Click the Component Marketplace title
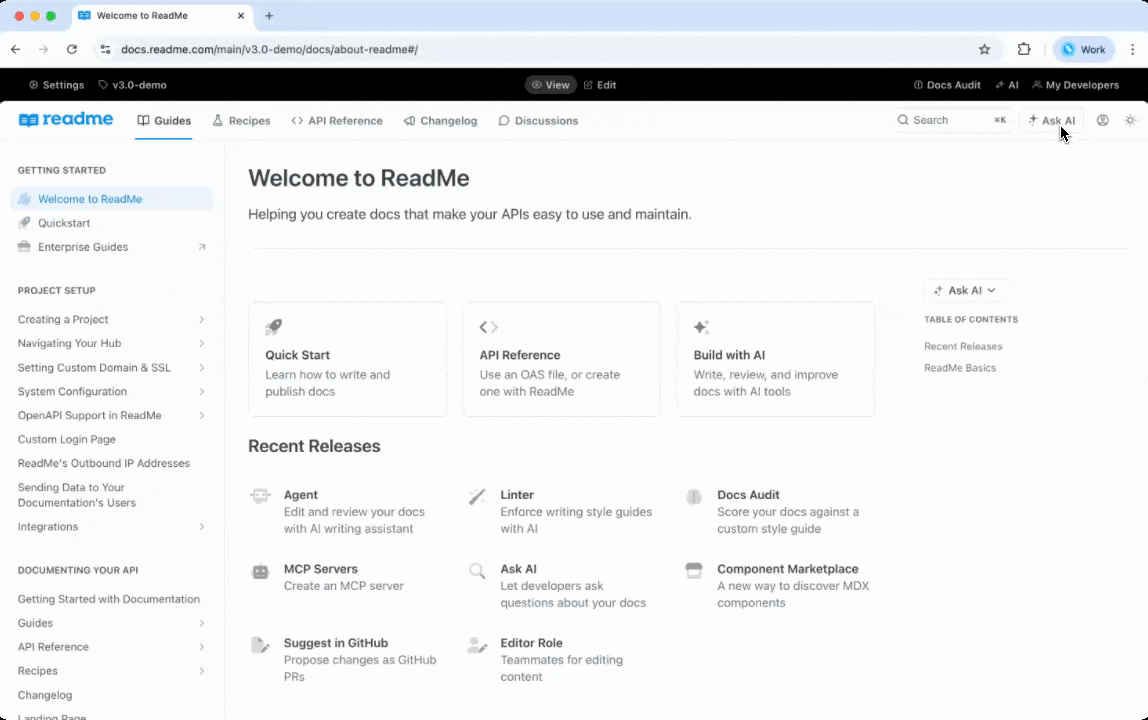The width and height of the screenshot is (1148, 720). pos(787,569)
